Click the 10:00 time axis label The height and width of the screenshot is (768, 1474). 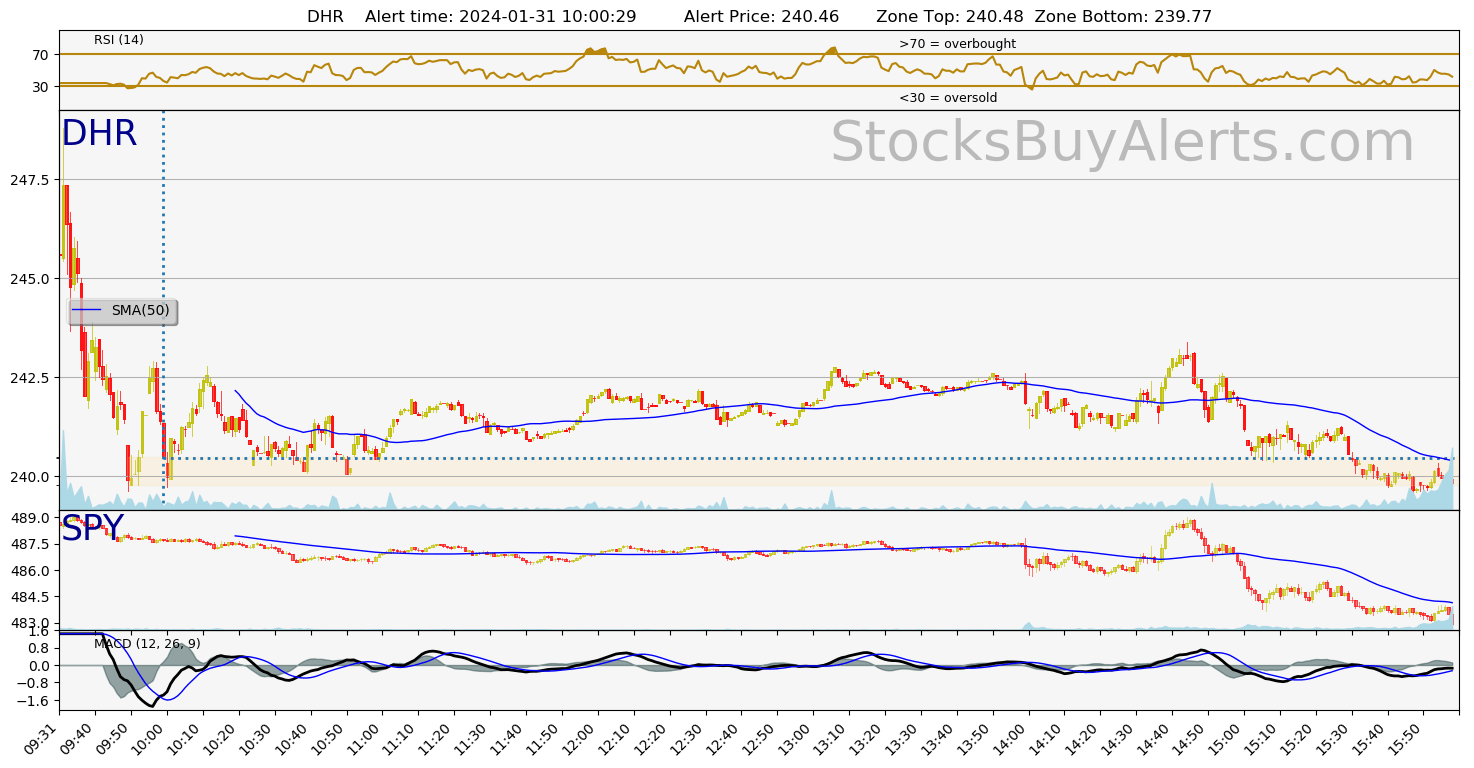[153, 739]
